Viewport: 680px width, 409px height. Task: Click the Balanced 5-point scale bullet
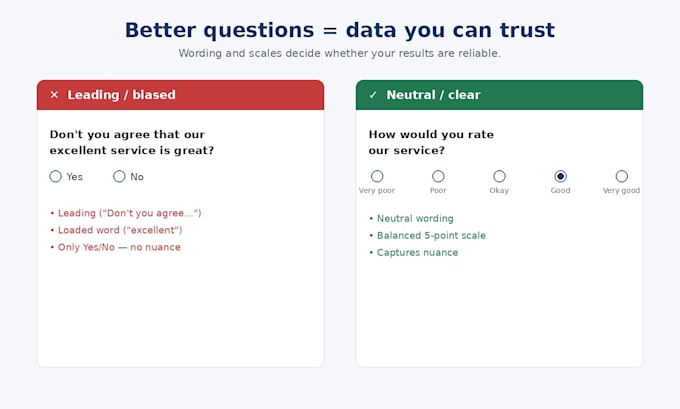[x=427, y=236]
